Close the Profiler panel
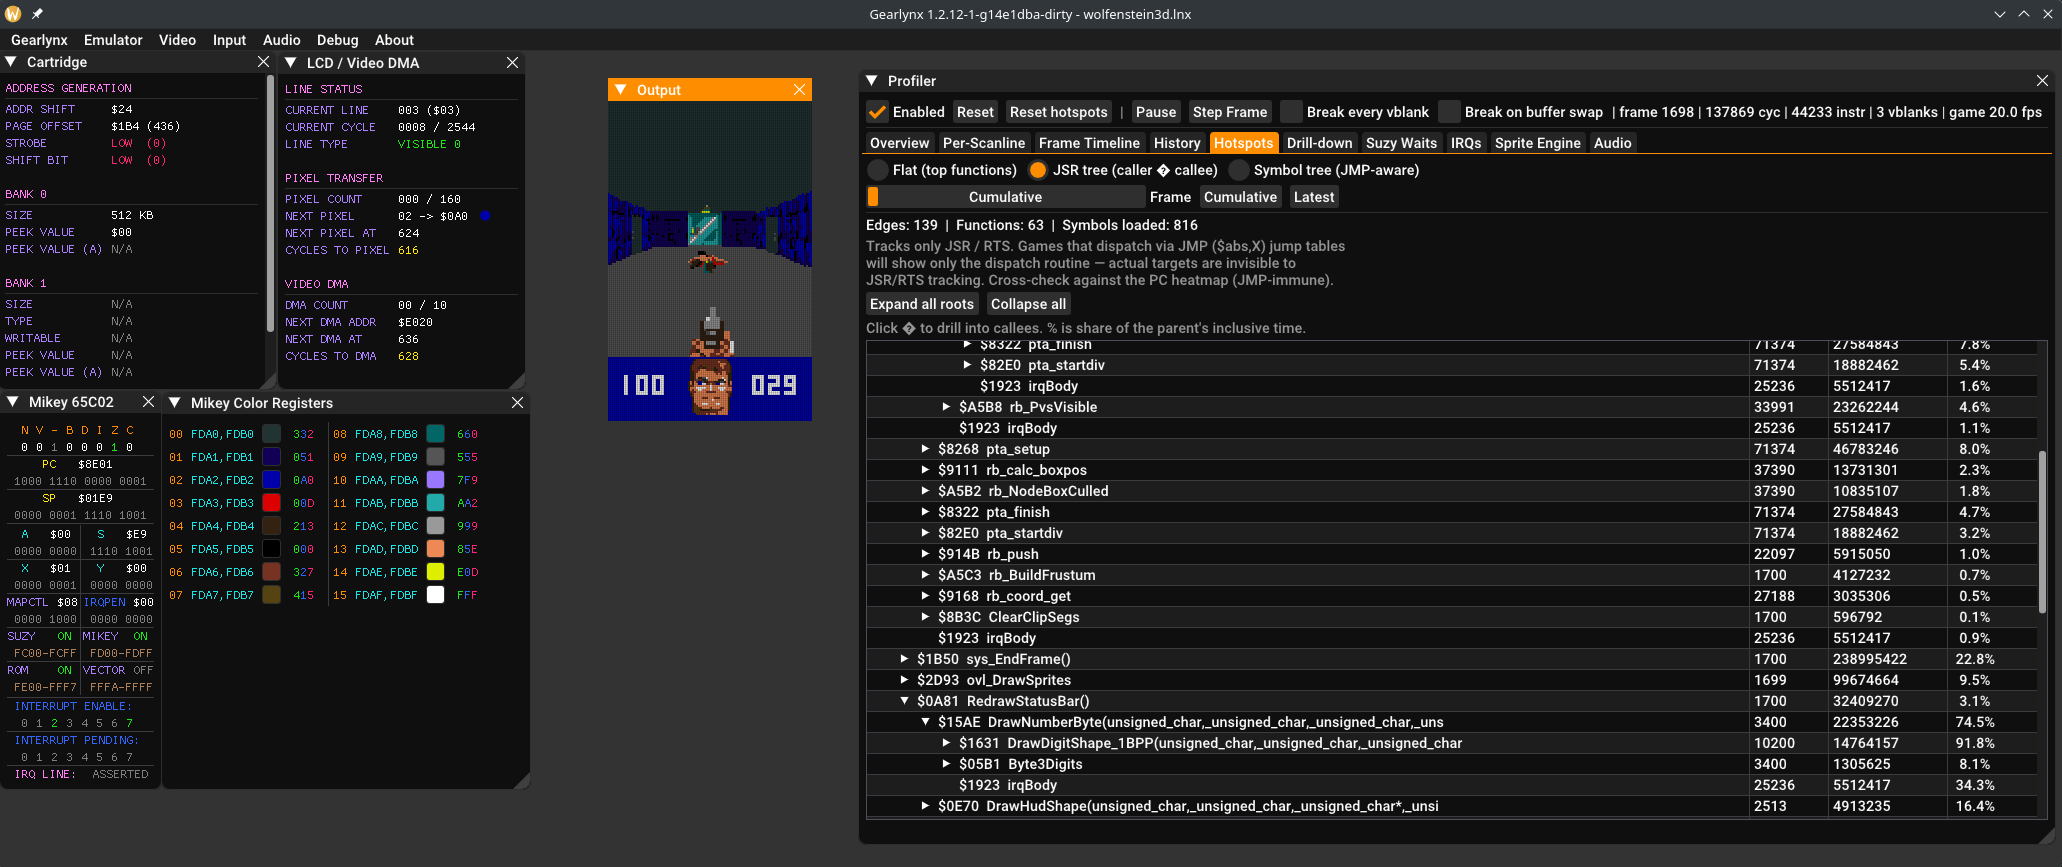2062x867 pixels. click(x=2042, y=80)
